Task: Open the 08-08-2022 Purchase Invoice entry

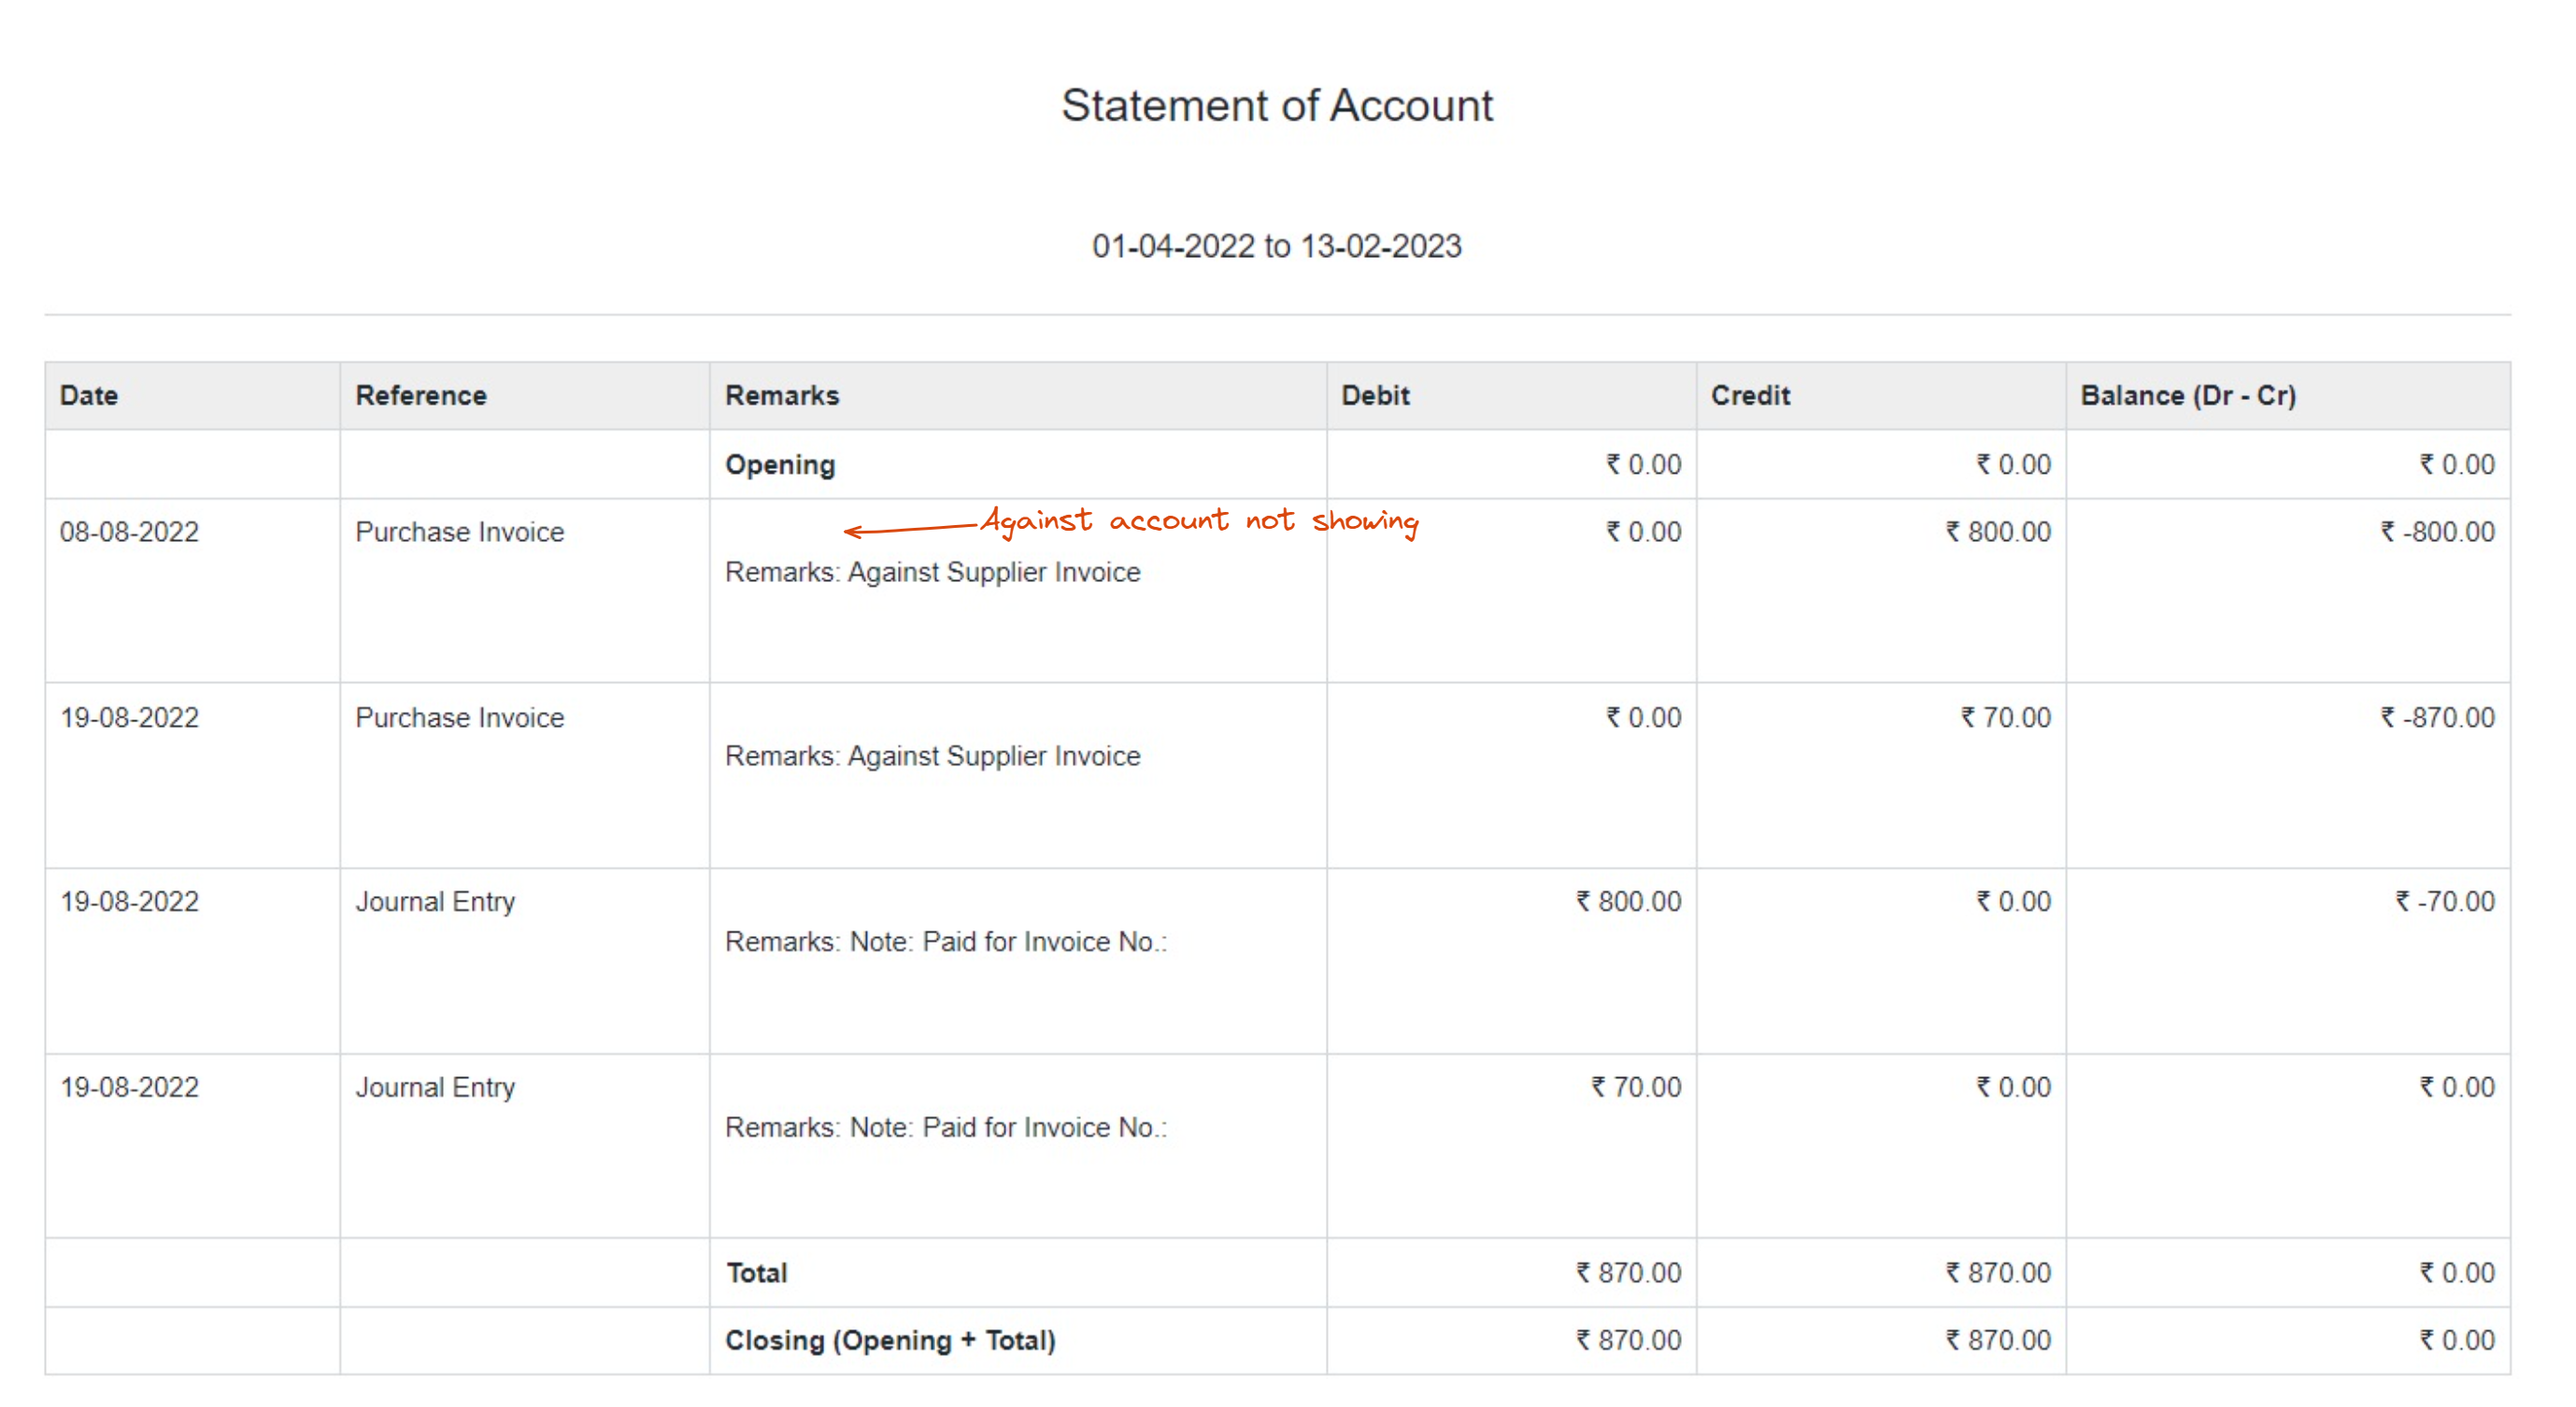Action: point(459,531)
